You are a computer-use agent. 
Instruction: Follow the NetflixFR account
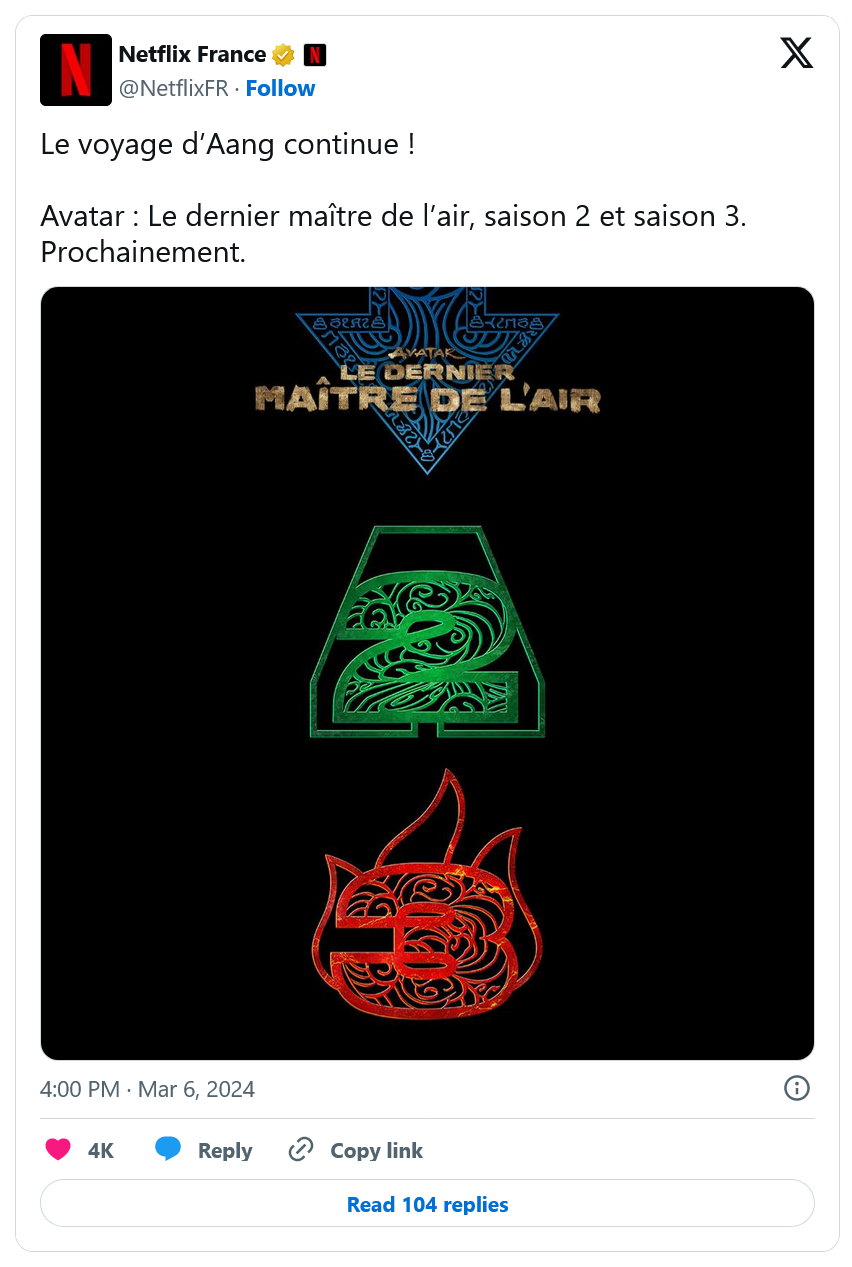point(280,88)
